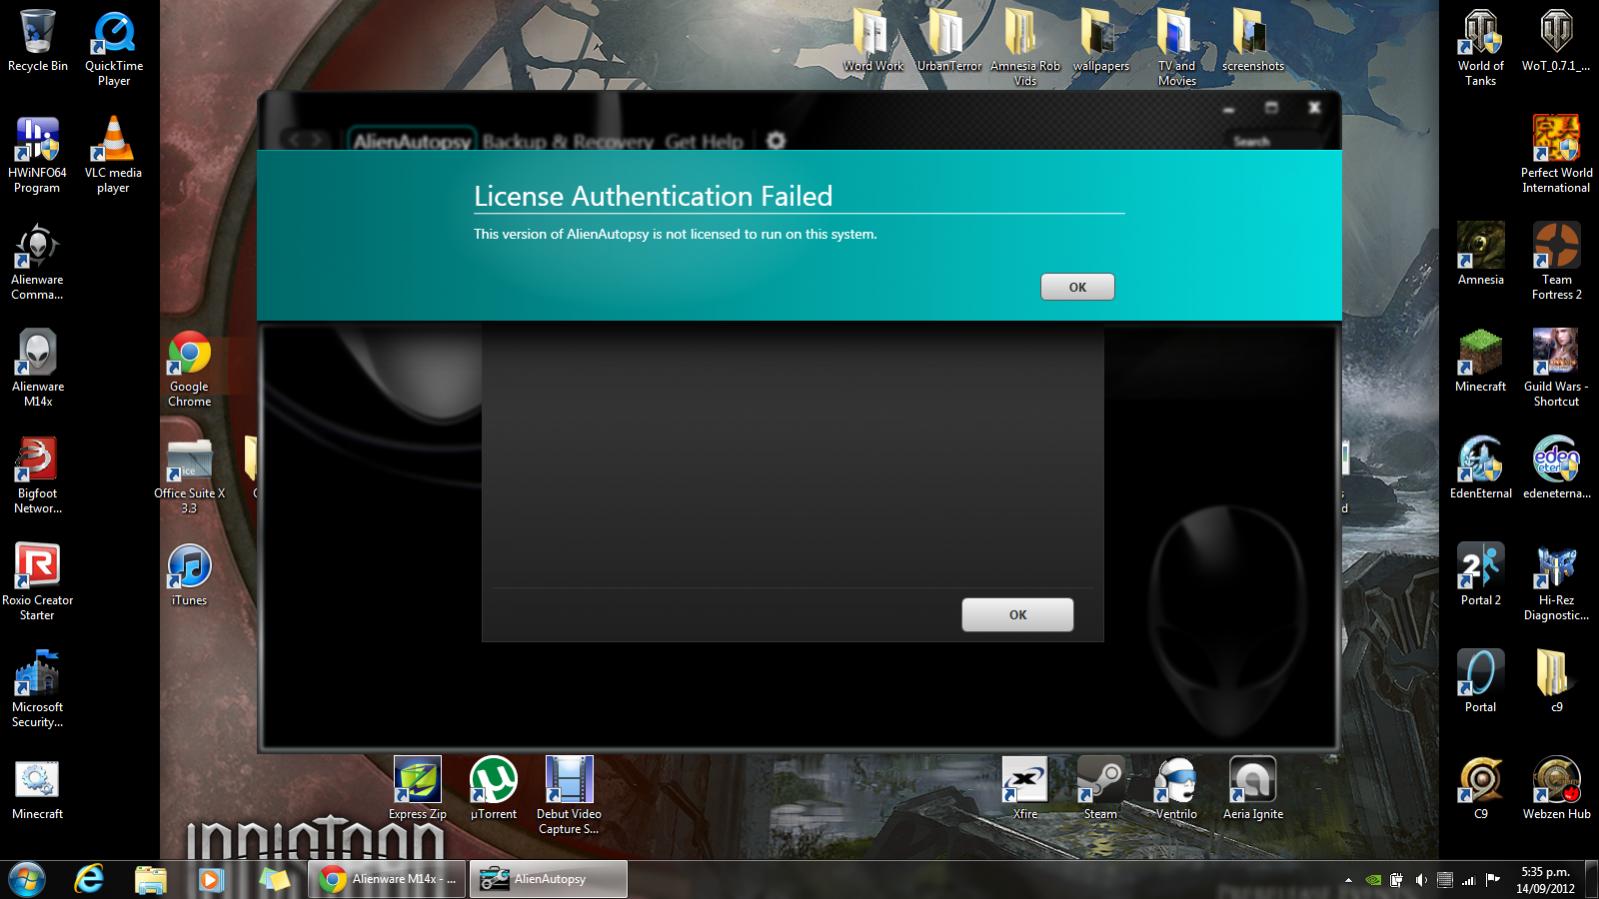Launch Team Fortress 2 shortcut
The width and height of the screenshot is (1599, 899).
pos(1556,263)
